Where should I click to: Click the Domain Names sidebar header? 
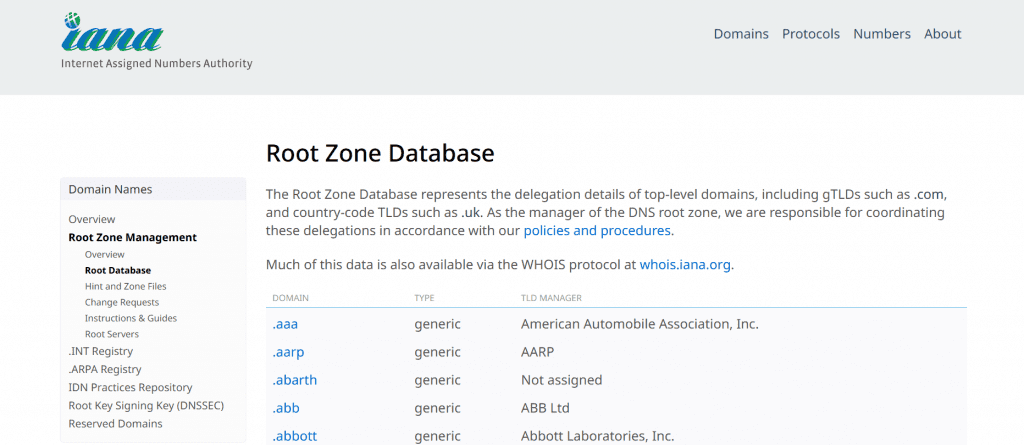pos(110,190)
